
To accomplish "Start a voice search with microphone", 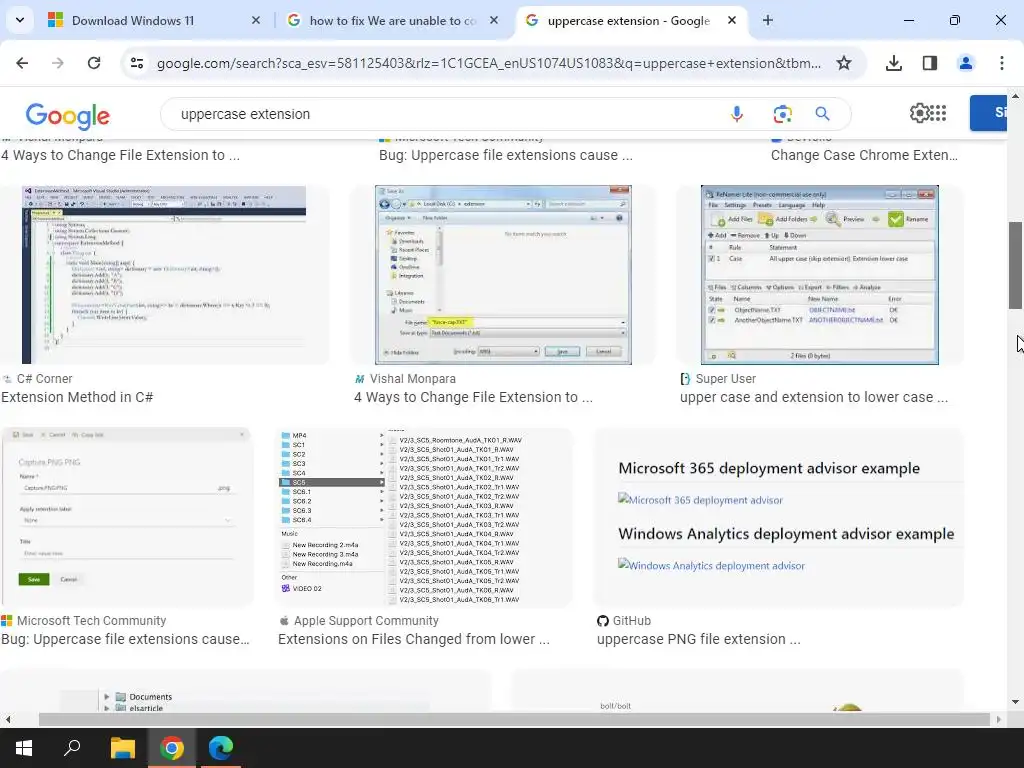I will coord(737,114).
